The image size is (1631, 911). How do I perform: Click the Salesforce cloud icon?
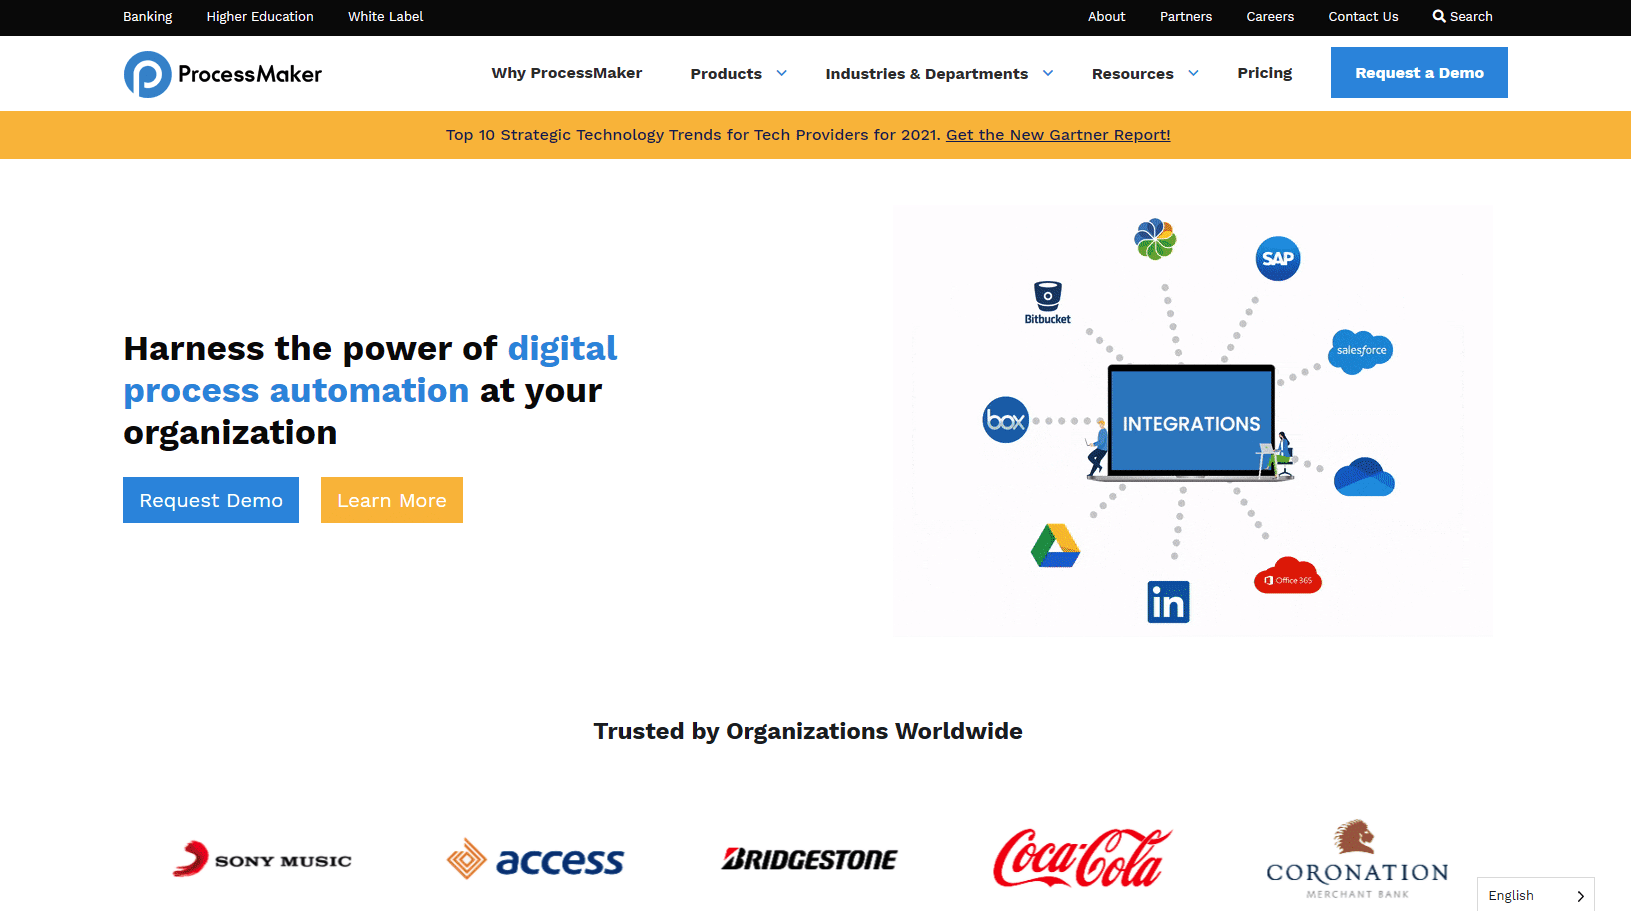[x=1361, y=351]
